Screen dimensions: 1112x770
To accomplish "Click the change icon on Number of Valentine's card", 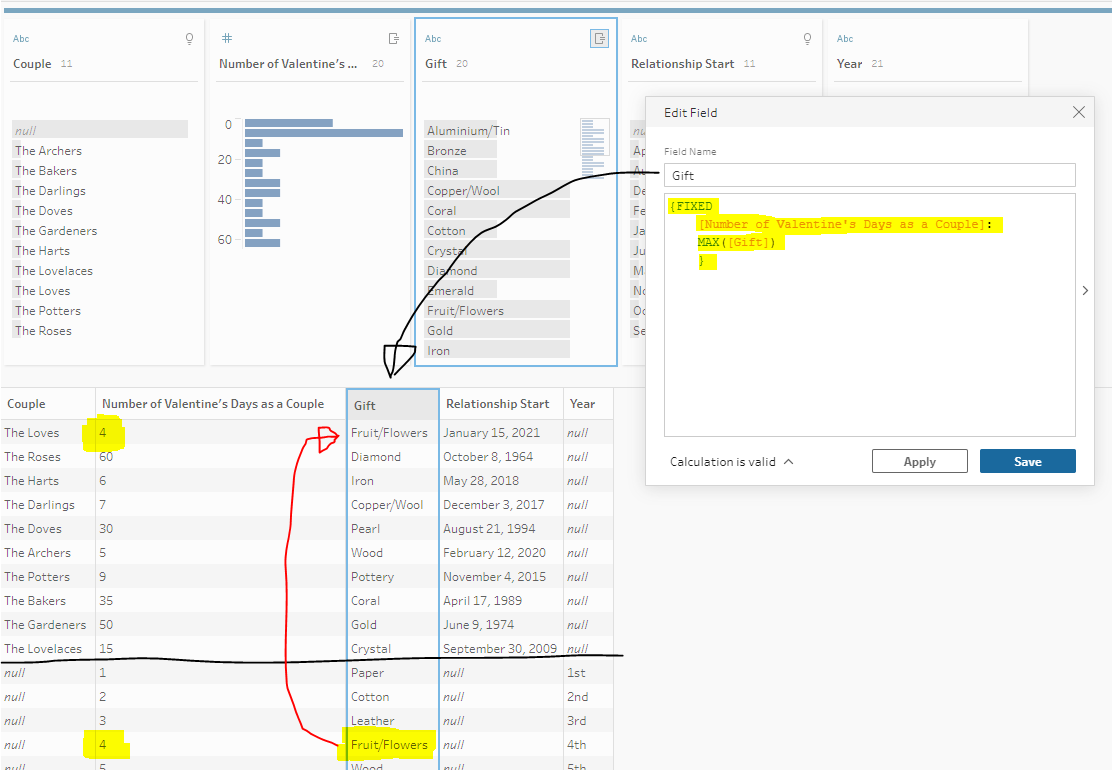I will click(x=393, y=39).
